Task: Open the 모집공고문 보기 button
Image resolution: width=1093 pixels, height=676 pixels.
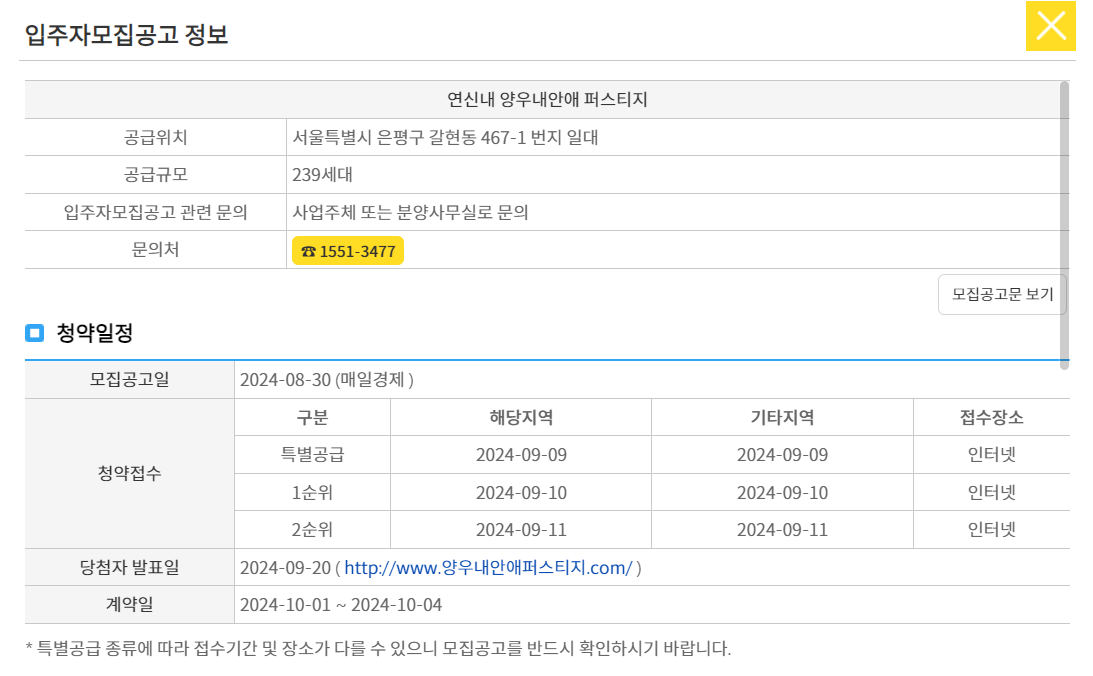Action: [1000, 294]
